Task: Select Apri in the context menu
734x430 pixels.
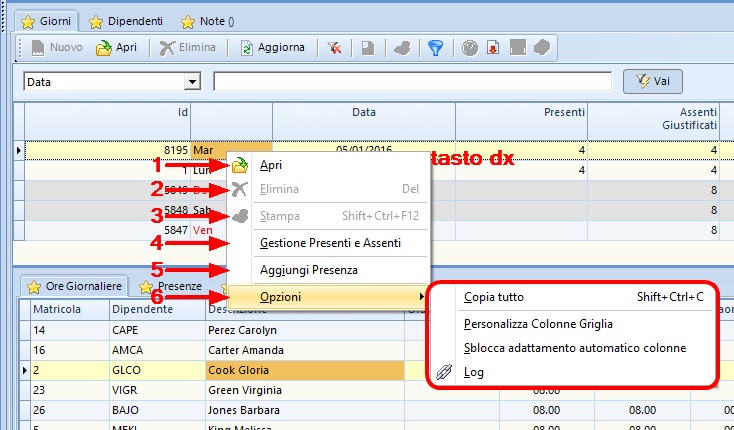Action: (x=271, y=165)
